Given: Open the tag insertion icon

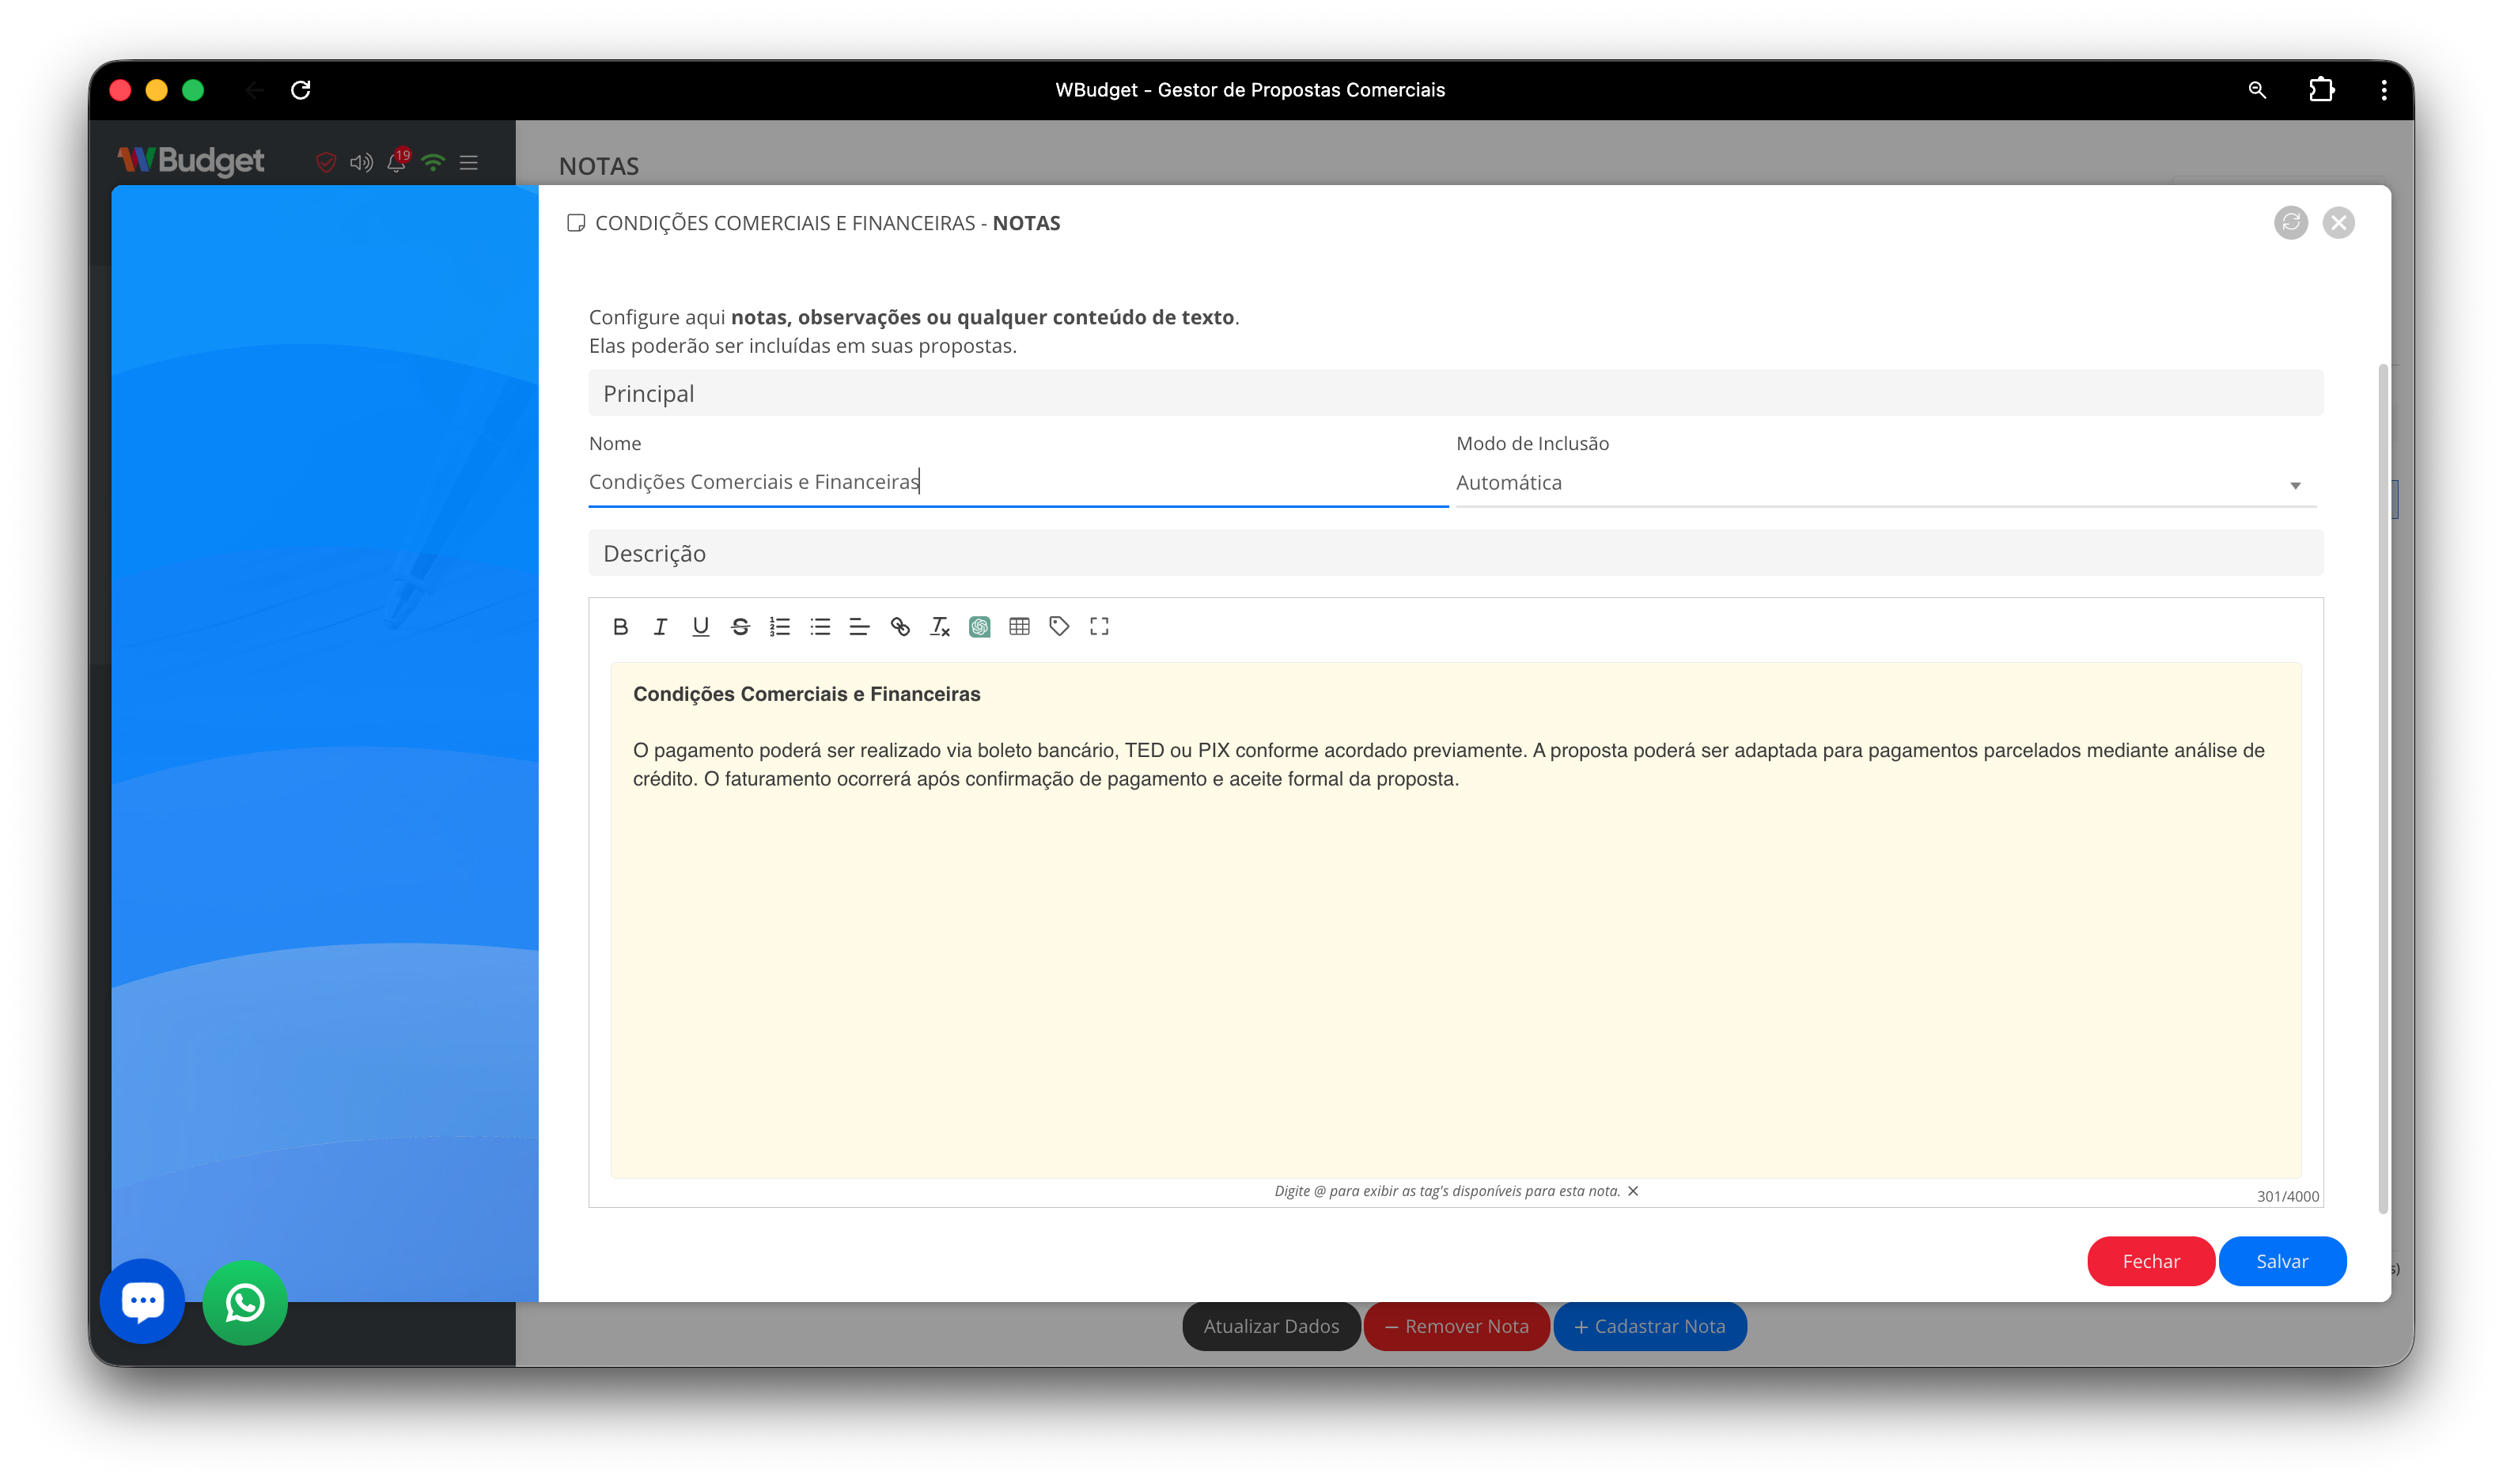Looking at the screenshot, I should click(x=1059, y=627).
